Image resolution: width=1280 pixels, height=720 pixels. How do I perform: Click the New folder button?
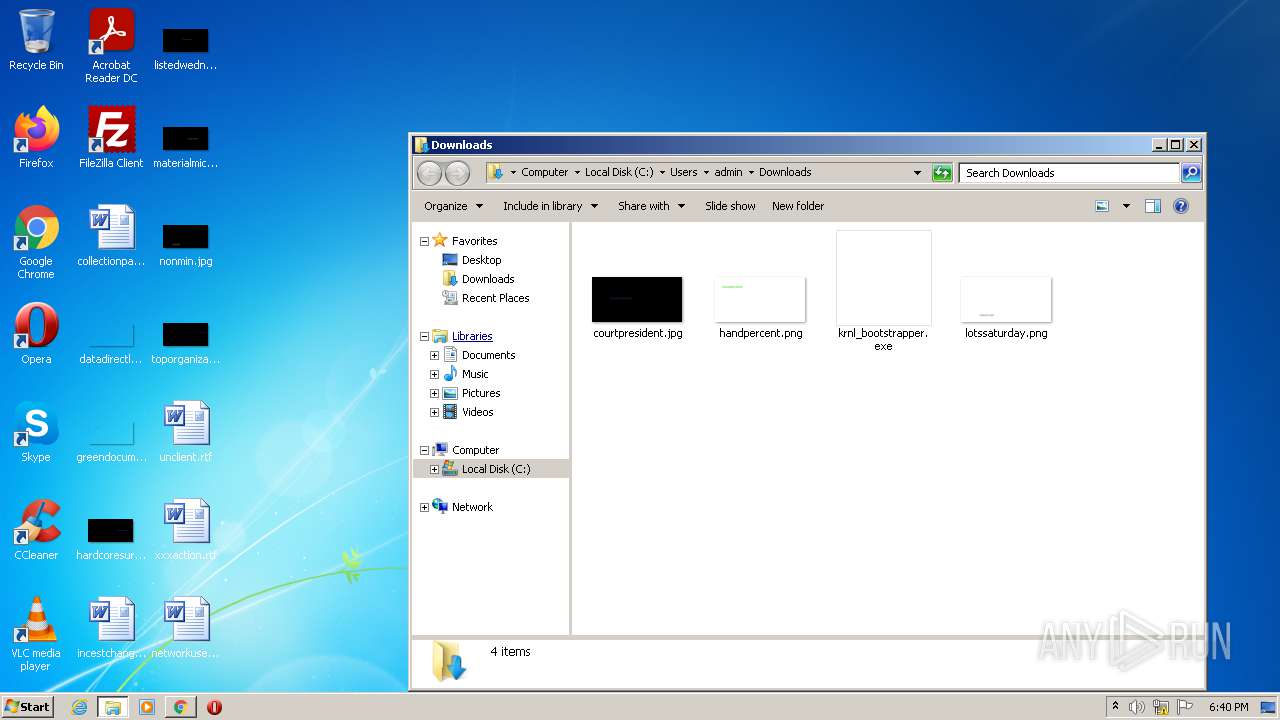(798, 206)
